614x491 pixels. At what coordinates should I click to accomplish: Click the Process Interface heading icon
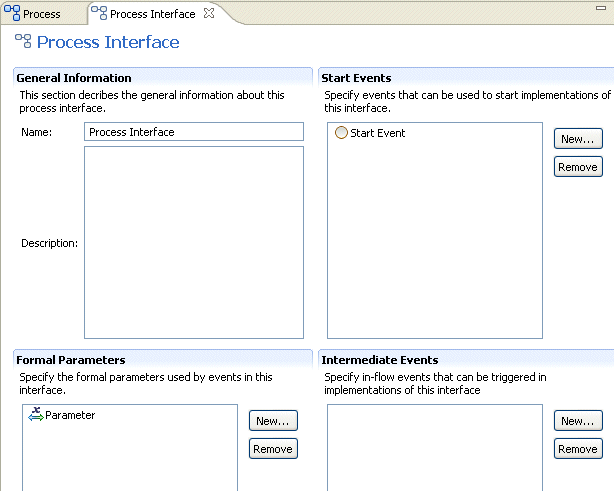click(23, 41)
